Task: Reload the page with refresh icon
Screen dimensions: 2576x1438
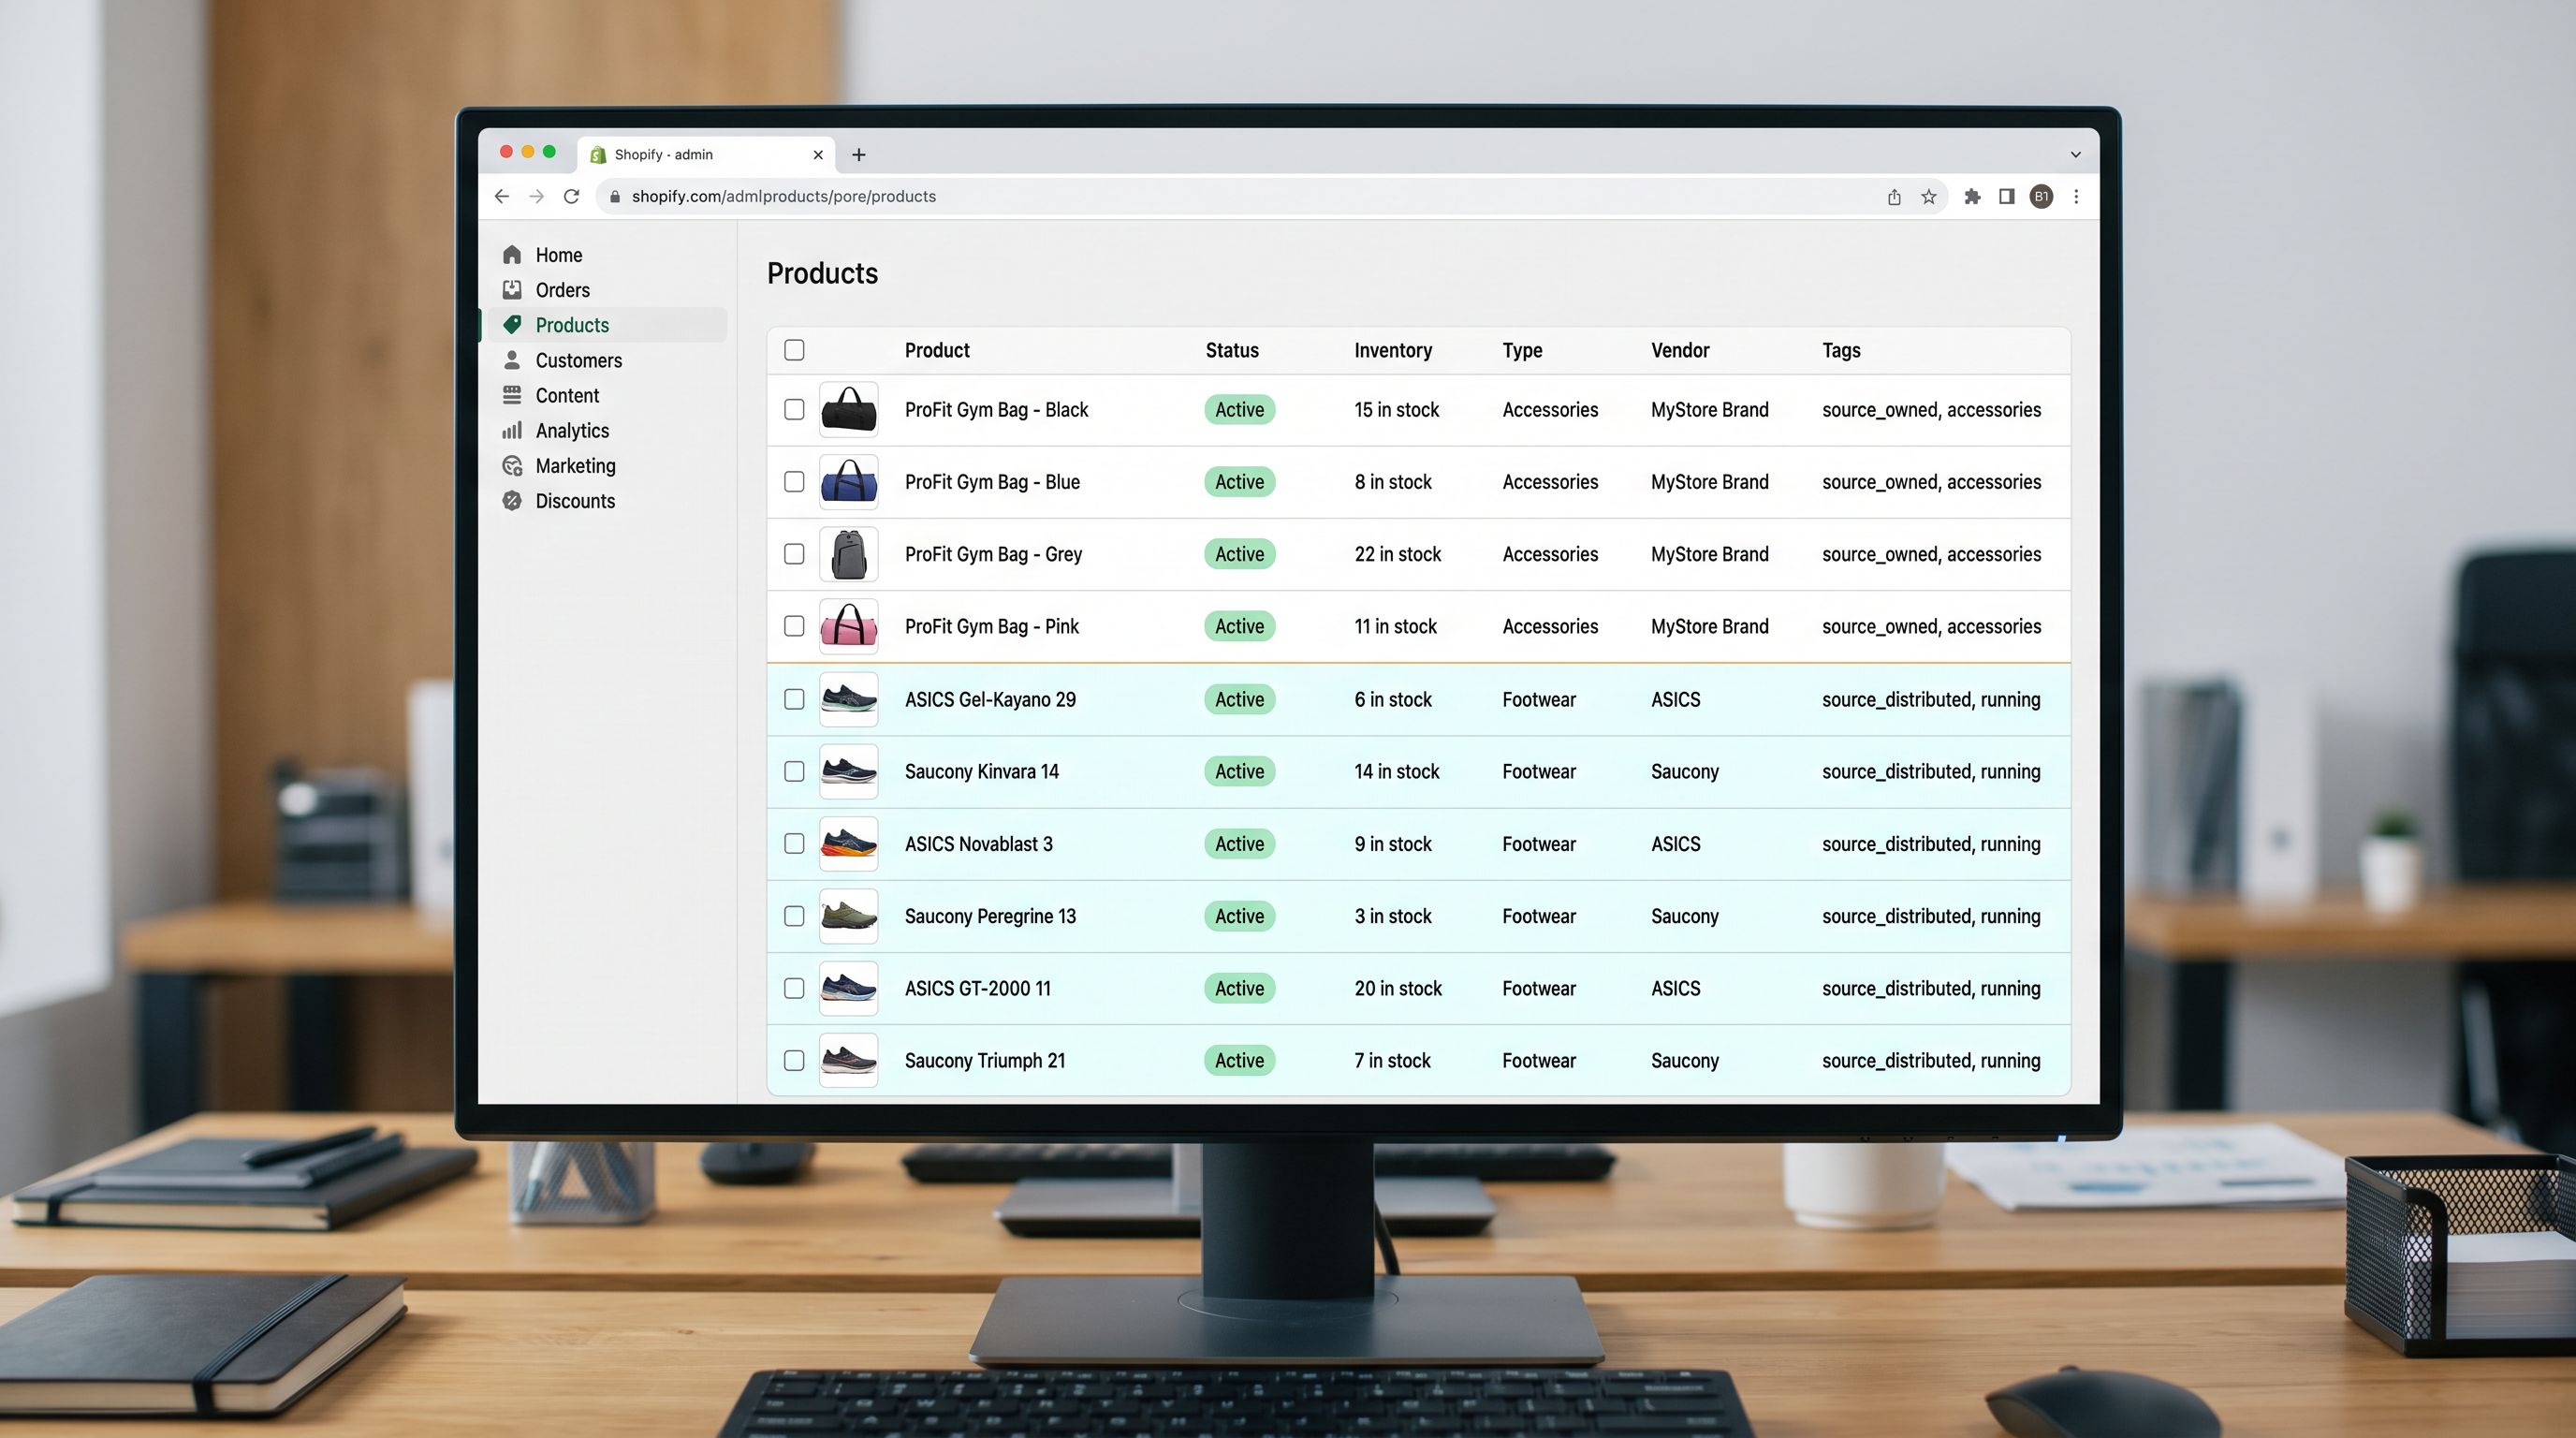Action: click(x=572, y=197)
